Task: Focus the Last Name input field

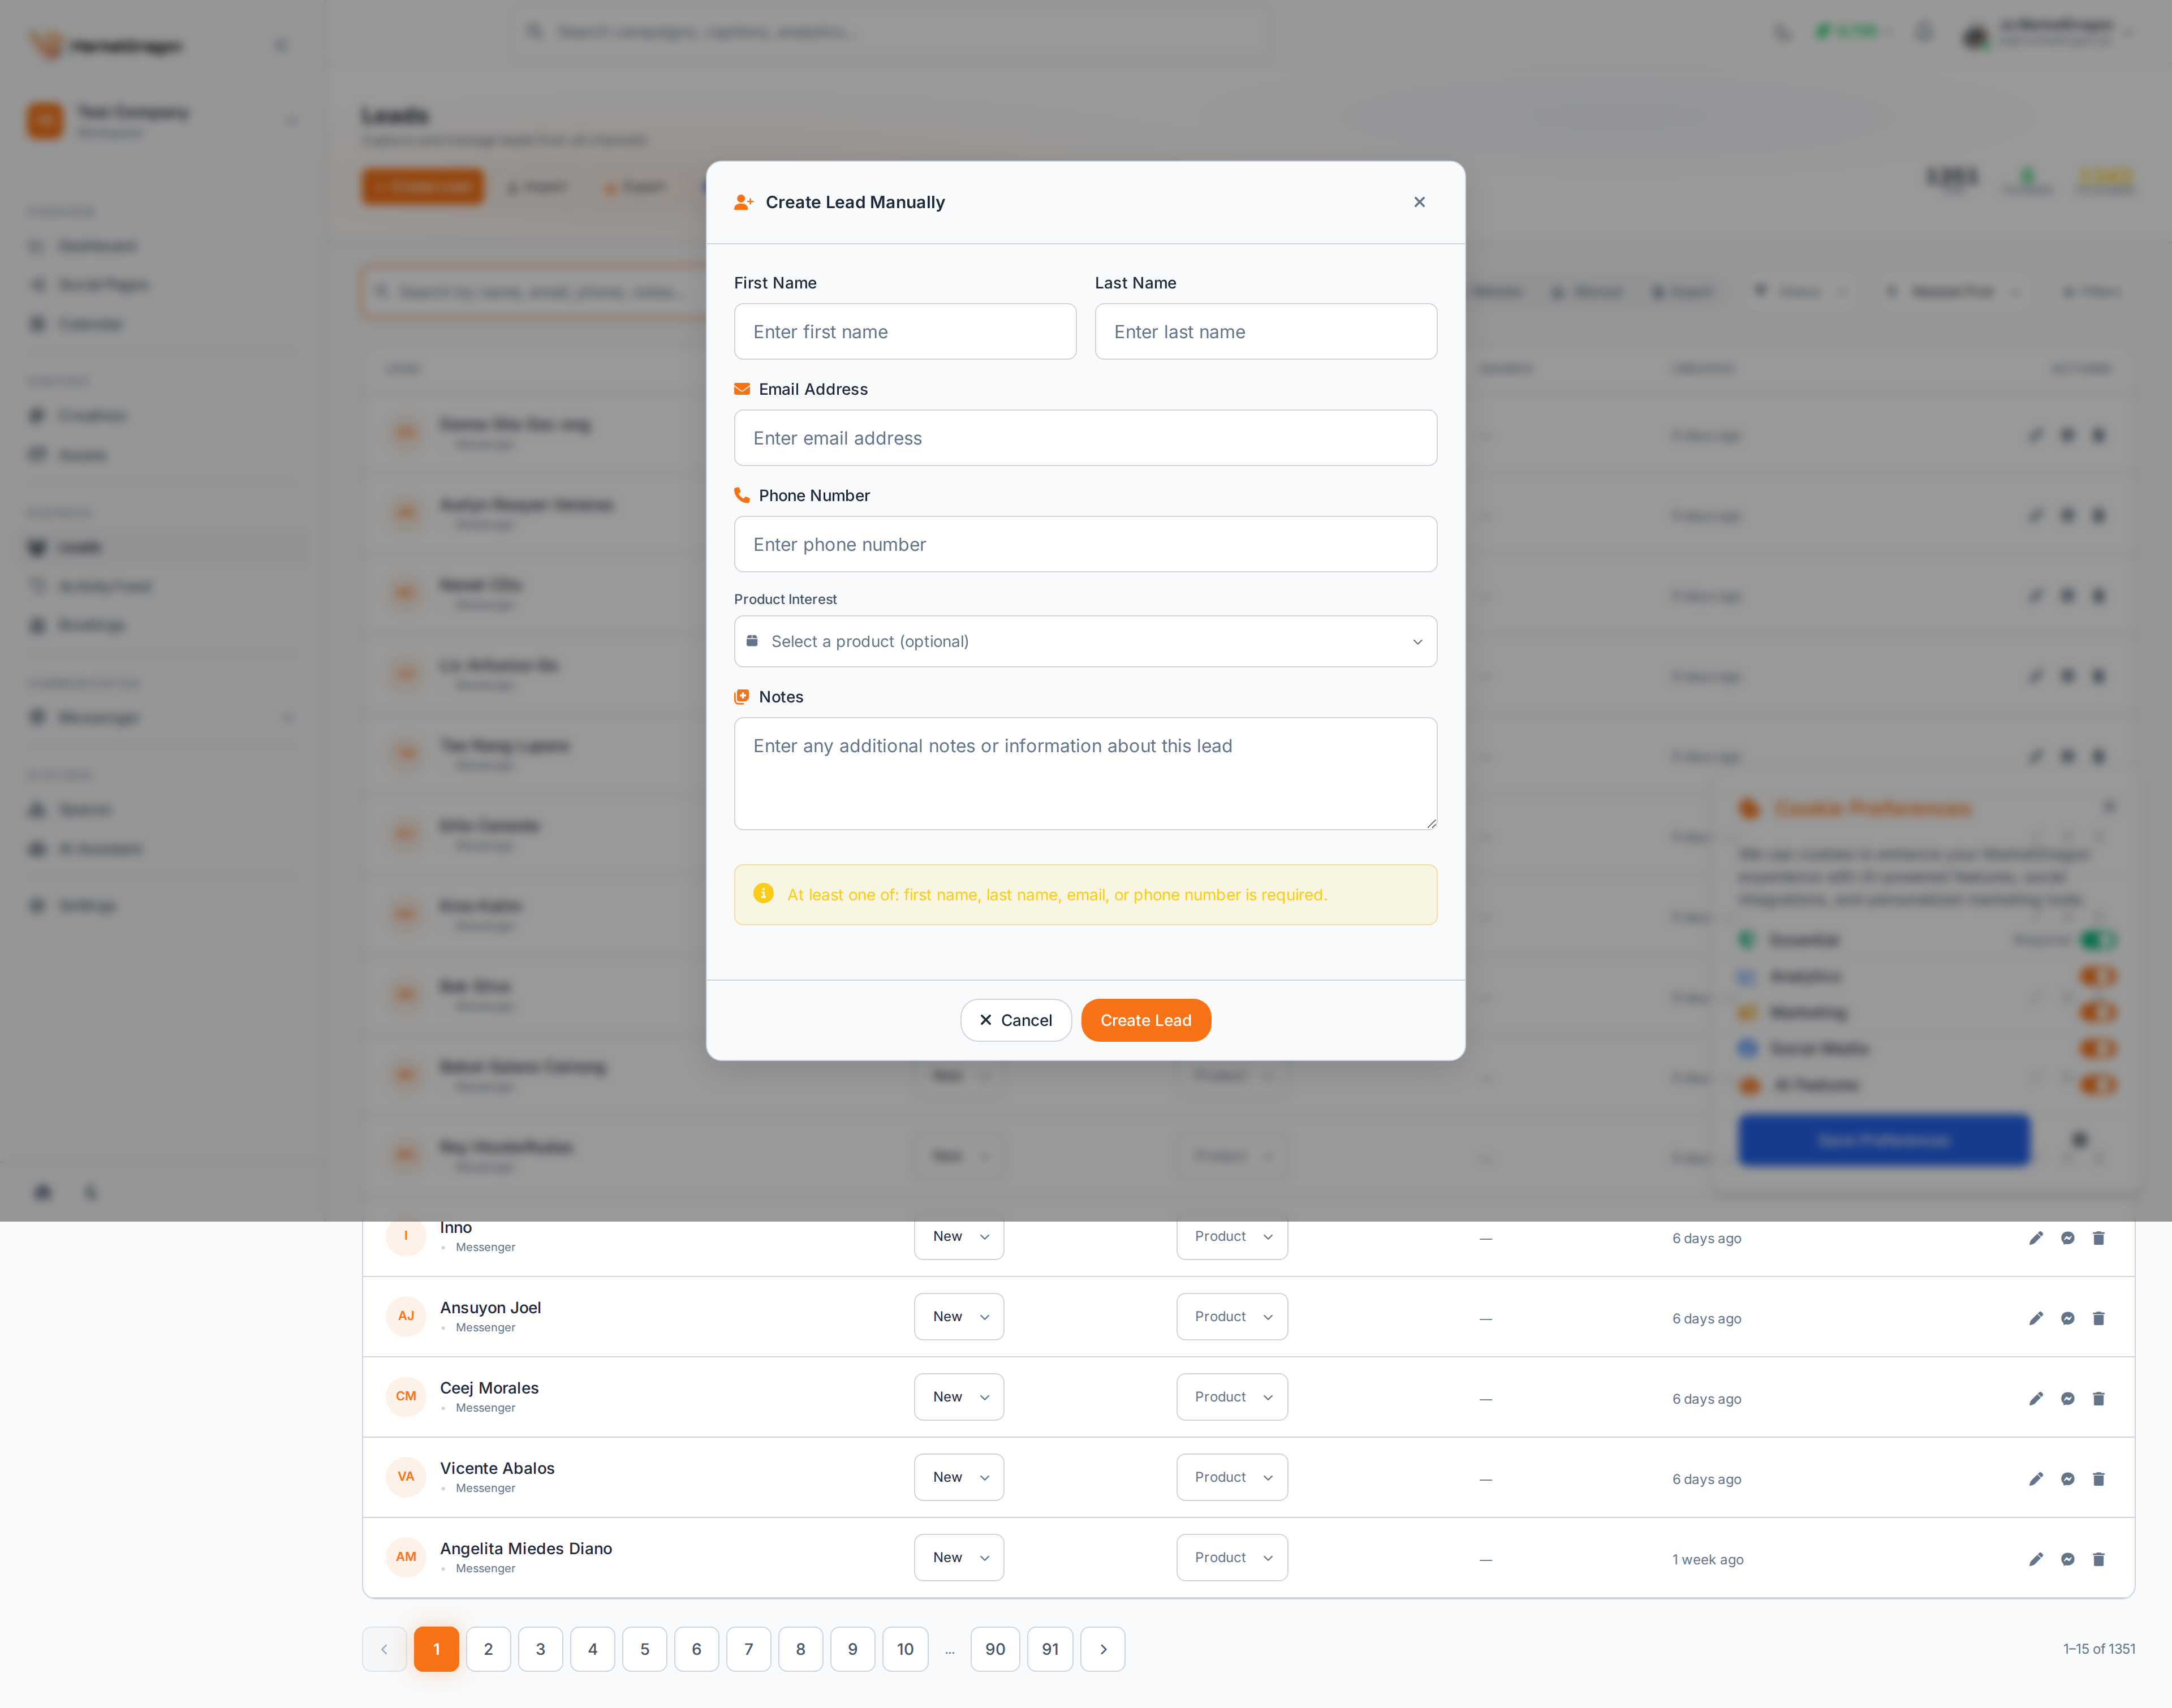Action: point(1266,331)
